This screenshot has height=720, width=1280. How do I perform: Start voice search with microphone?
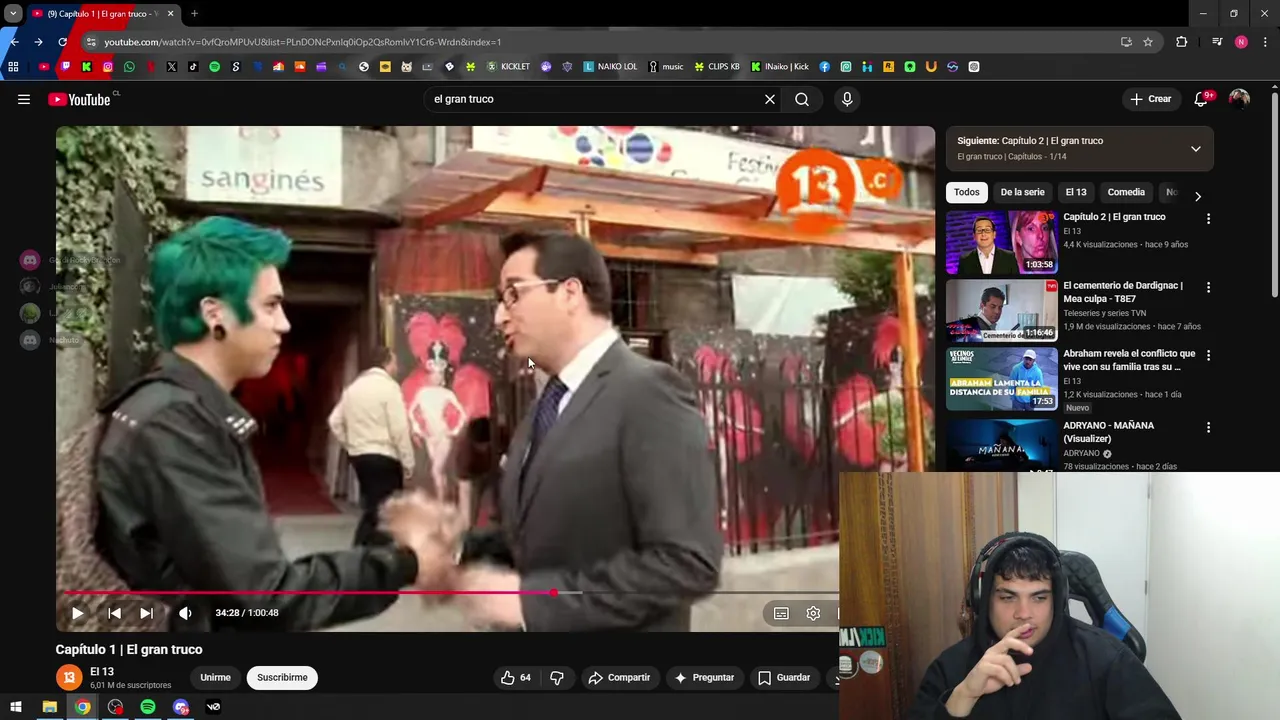click(x=847, y=99)
